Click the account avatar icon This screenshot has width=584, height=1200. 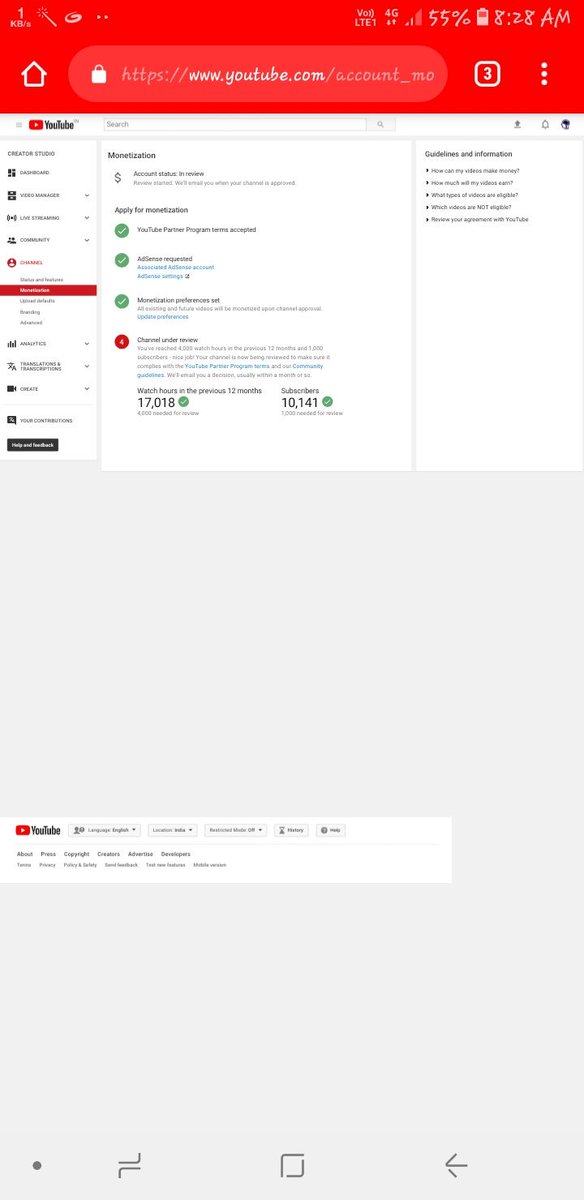(x=565, y=125)
